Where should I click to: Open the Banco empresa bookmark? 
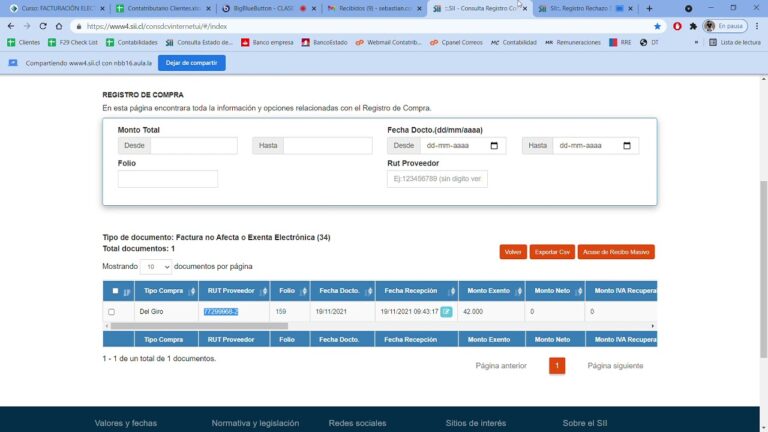pyautogui.click(x=267, y=43)
